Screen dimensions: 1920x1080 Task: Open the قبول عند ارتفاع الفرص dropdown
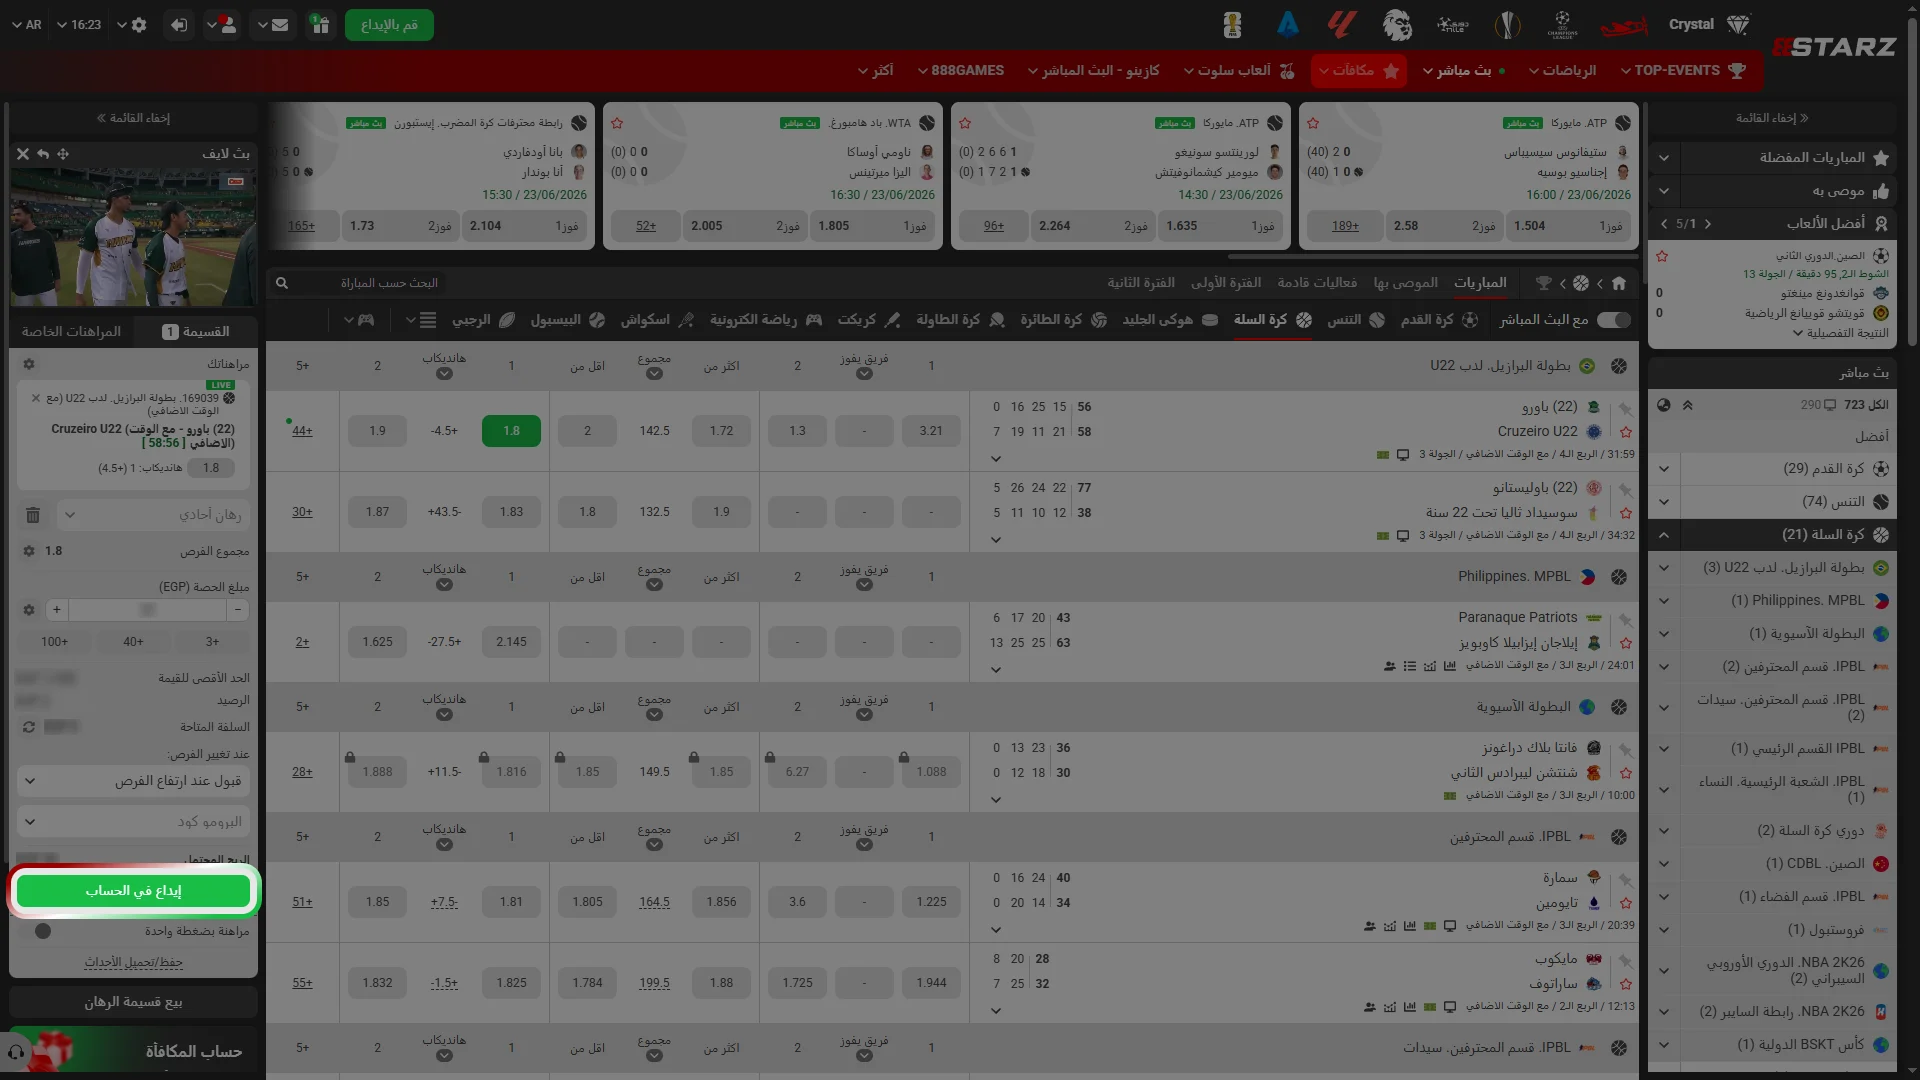134,781
